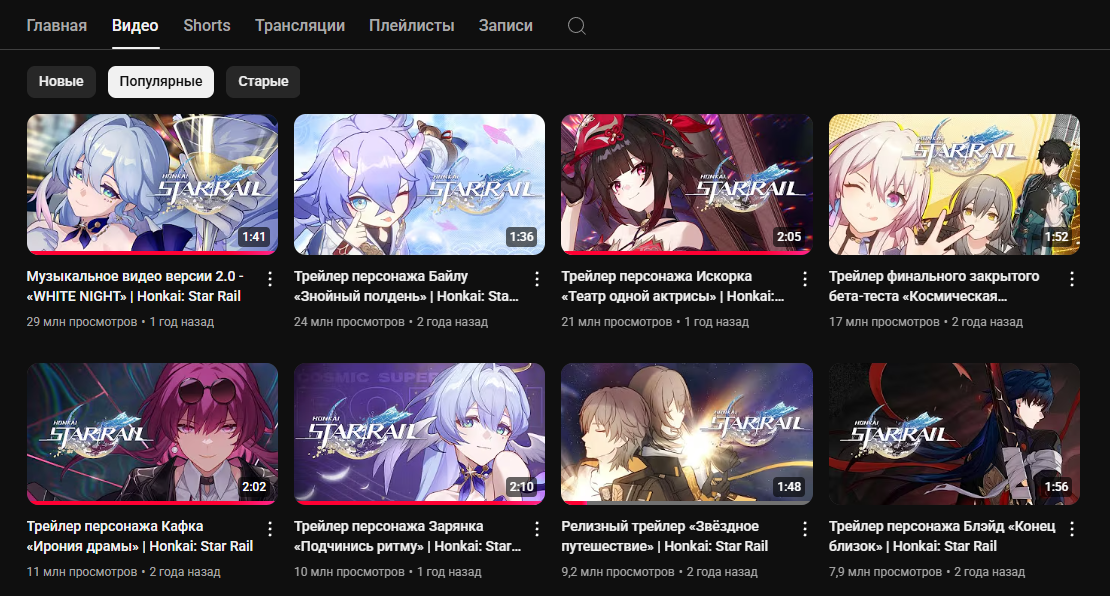Screen dimensions: 1110x596
Task: Click title «Музыкальное видео версии 2.0 - WHITE NIGHT»
Action: tap(135, 286)
